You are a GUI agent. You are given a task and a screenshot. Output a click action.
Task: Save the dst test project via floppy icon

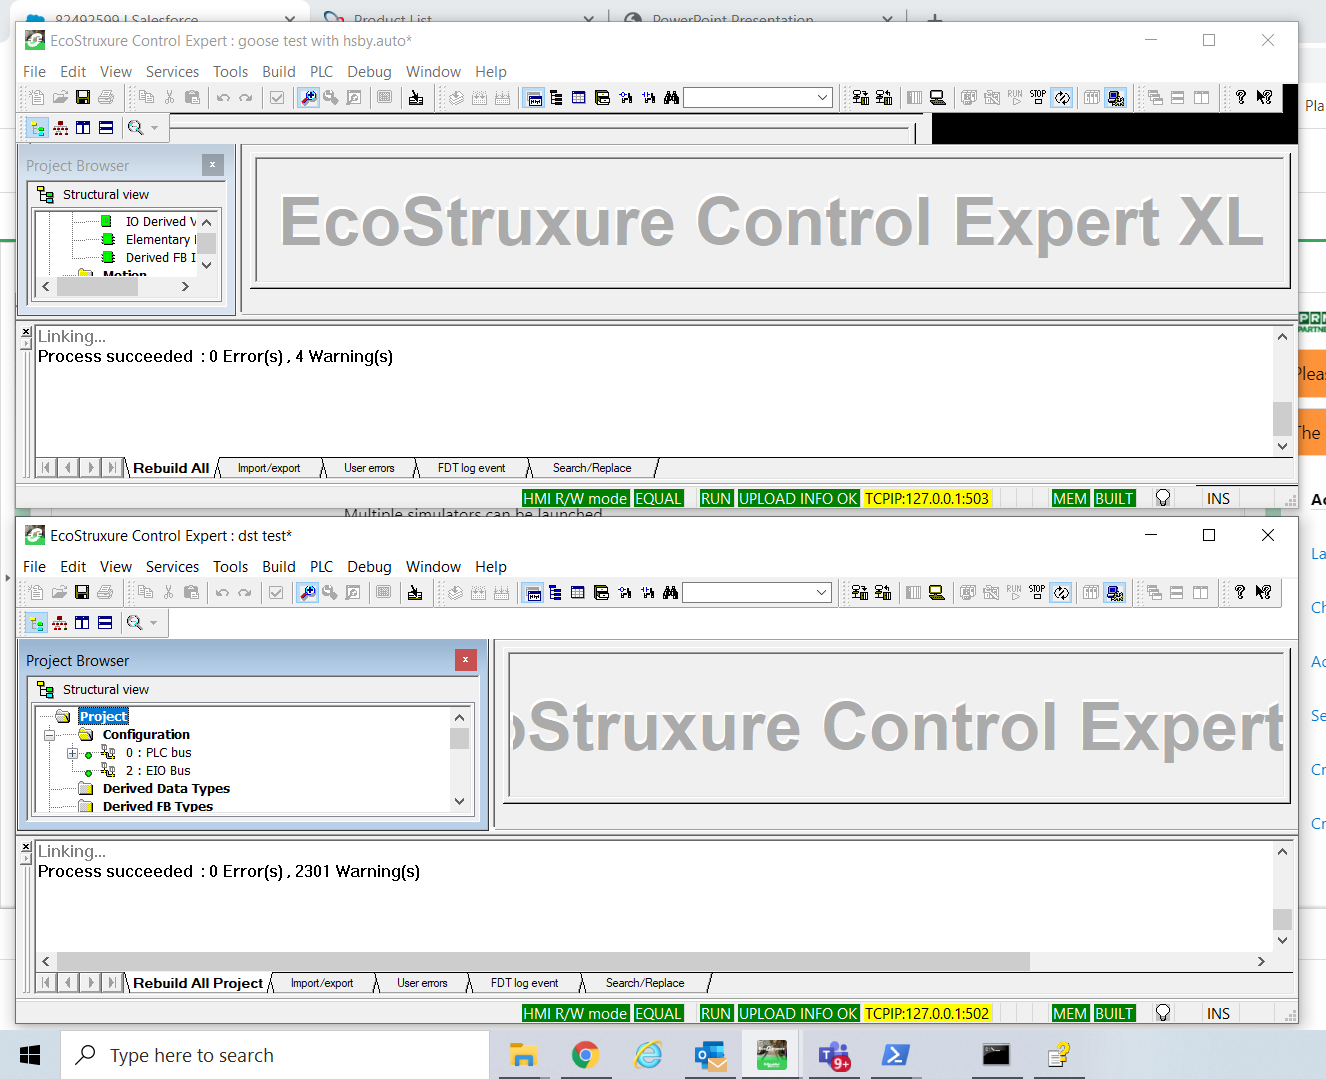pos(82,592)
